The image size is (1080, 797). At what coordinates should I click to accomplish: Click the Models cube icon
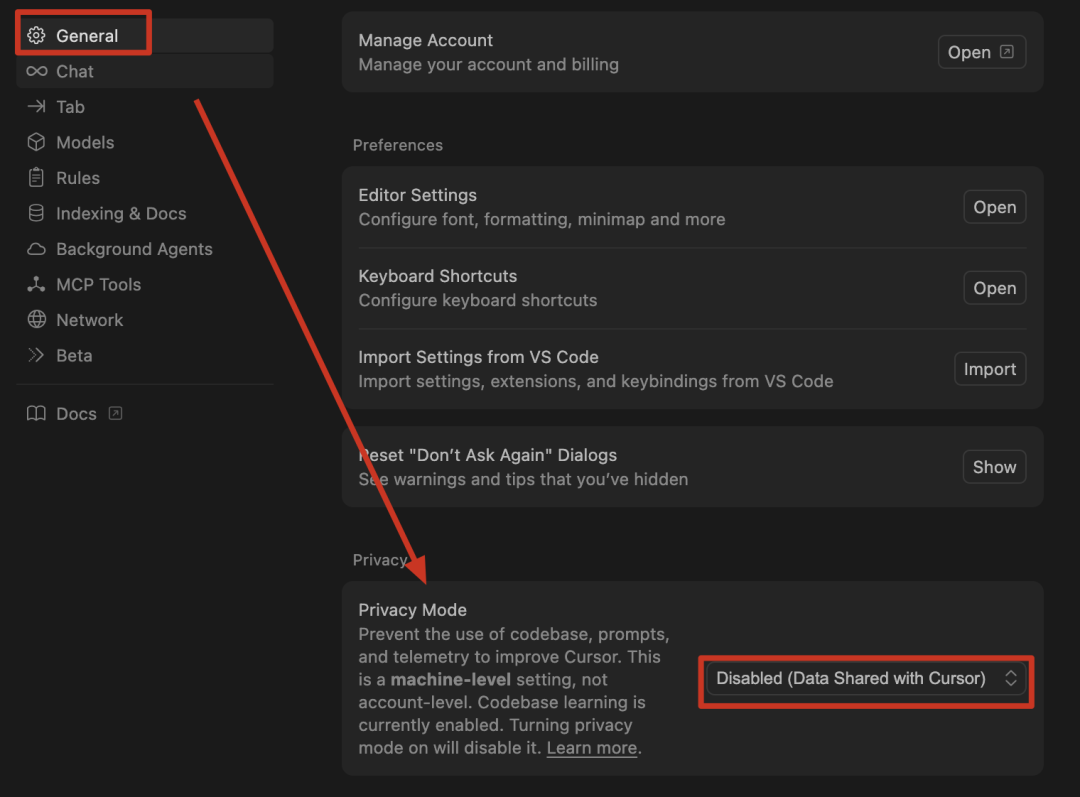(37, 142)
